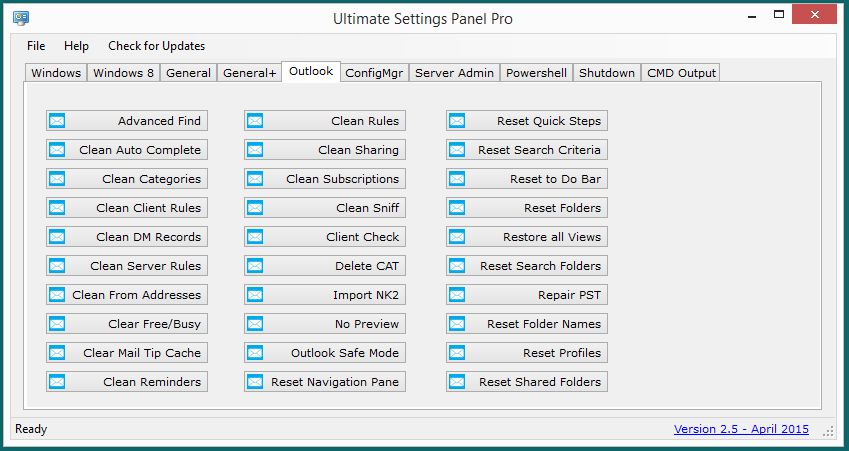Click the envelope icon on Advanced Find
The width and height of the screenshot is (849, 451).
tap(57, 121)
